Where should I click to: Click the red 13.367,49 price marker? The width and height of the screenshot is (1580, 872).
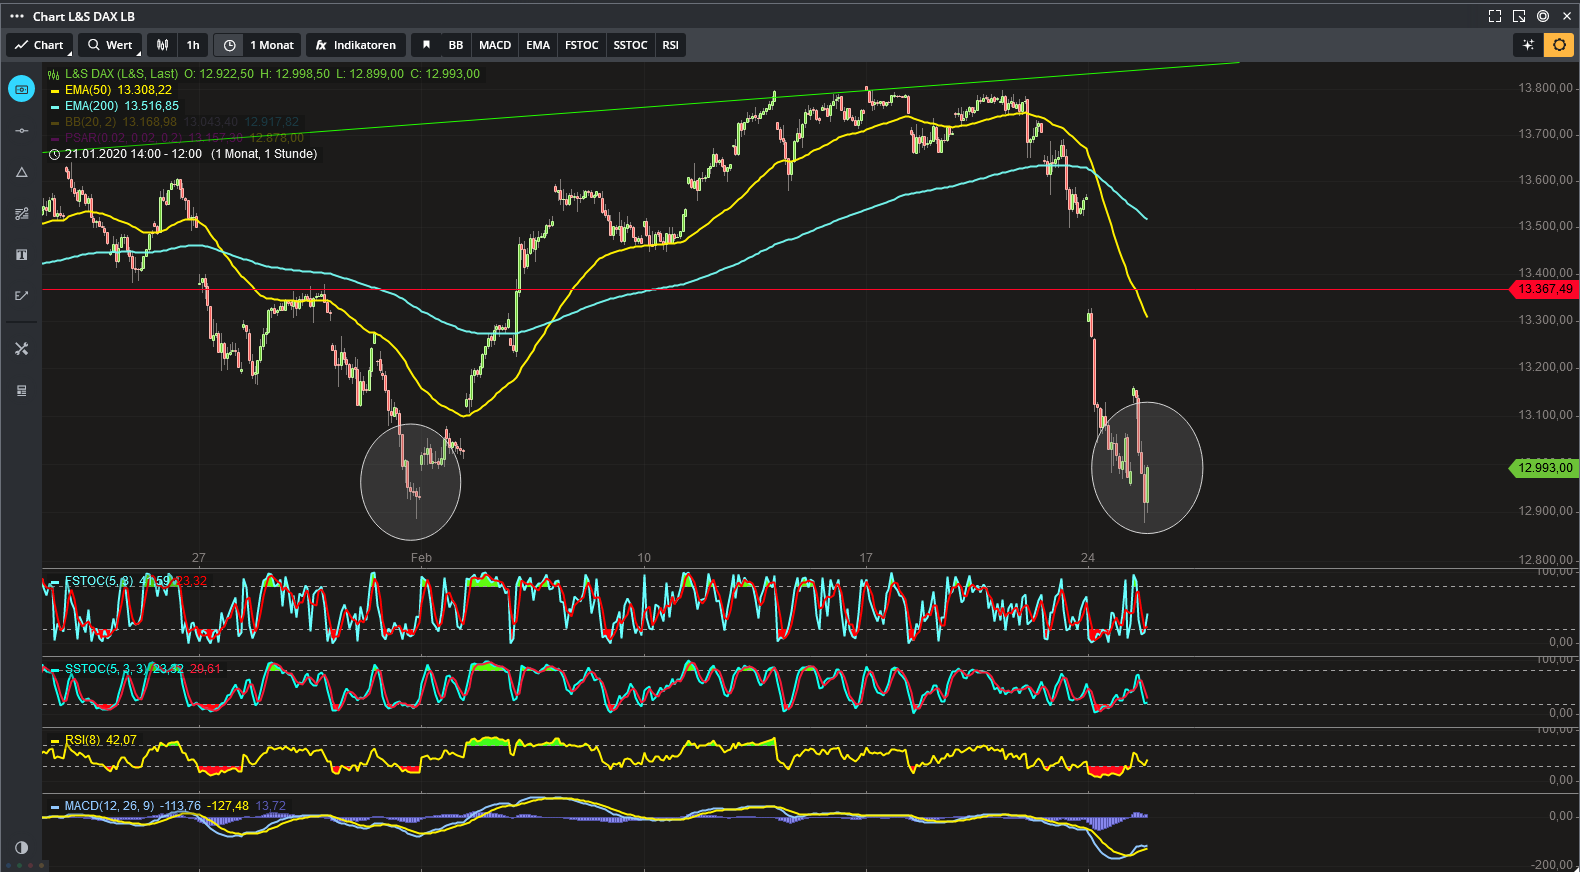[x=1542, y=289]
